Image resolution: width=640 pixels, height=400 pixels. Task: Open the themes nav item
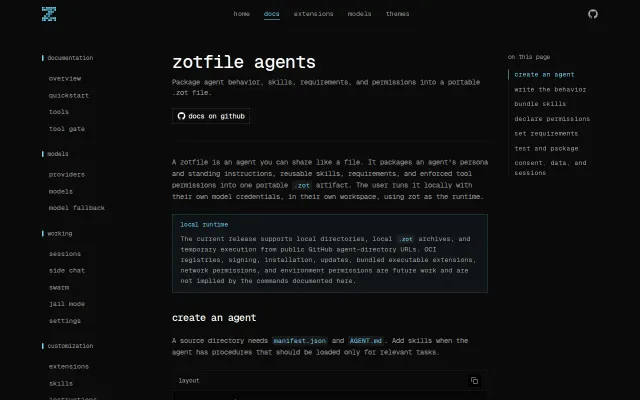[397, 14]
